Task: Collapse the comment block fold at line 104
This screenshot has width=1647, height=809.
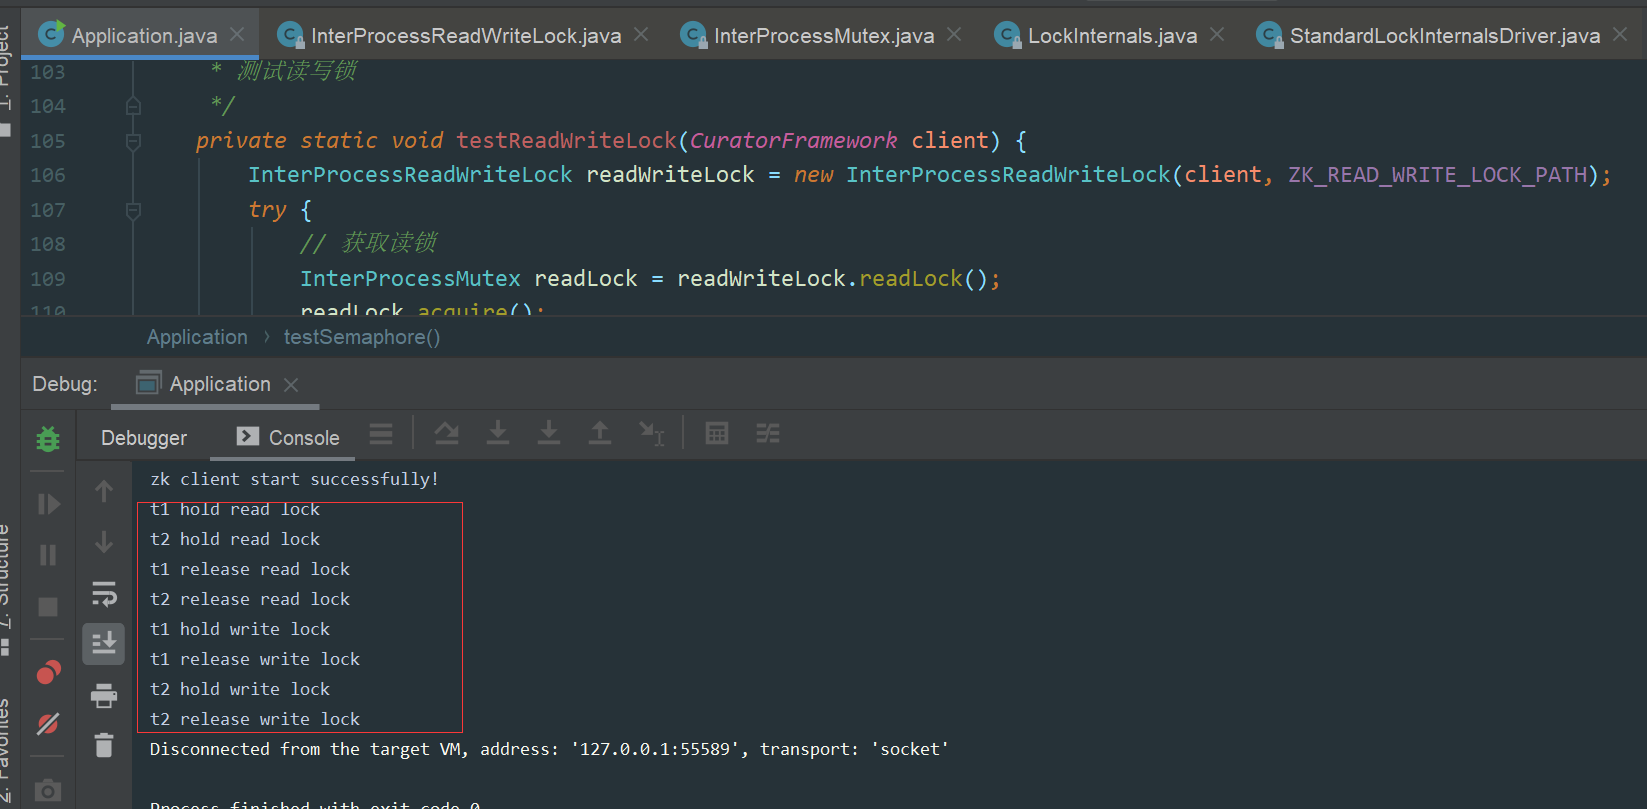Action: tap(133, 106)
